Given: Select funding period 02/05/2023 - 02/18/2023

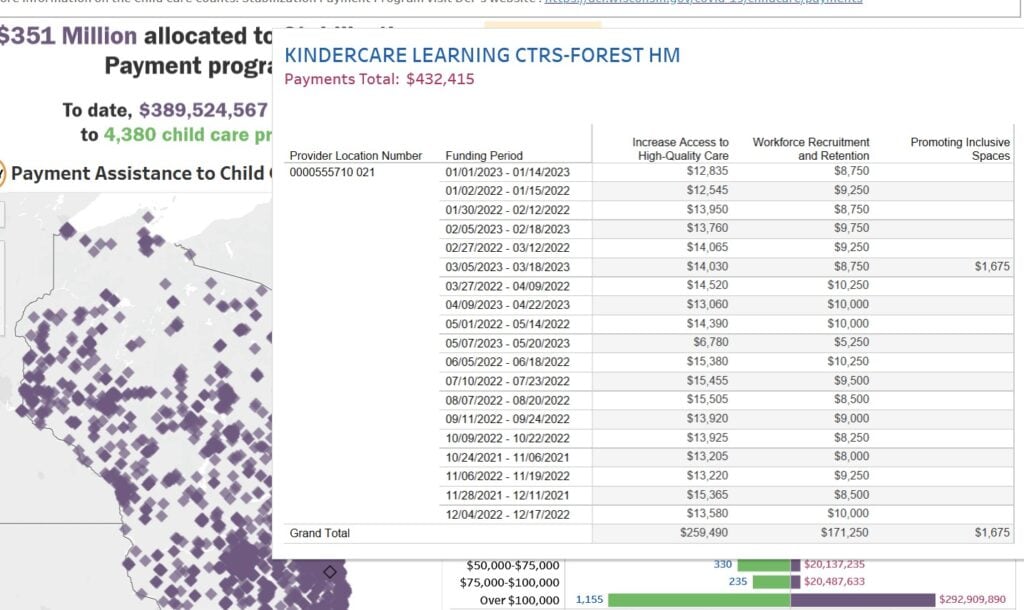Looking at the screenshot, I should [507, 229].
